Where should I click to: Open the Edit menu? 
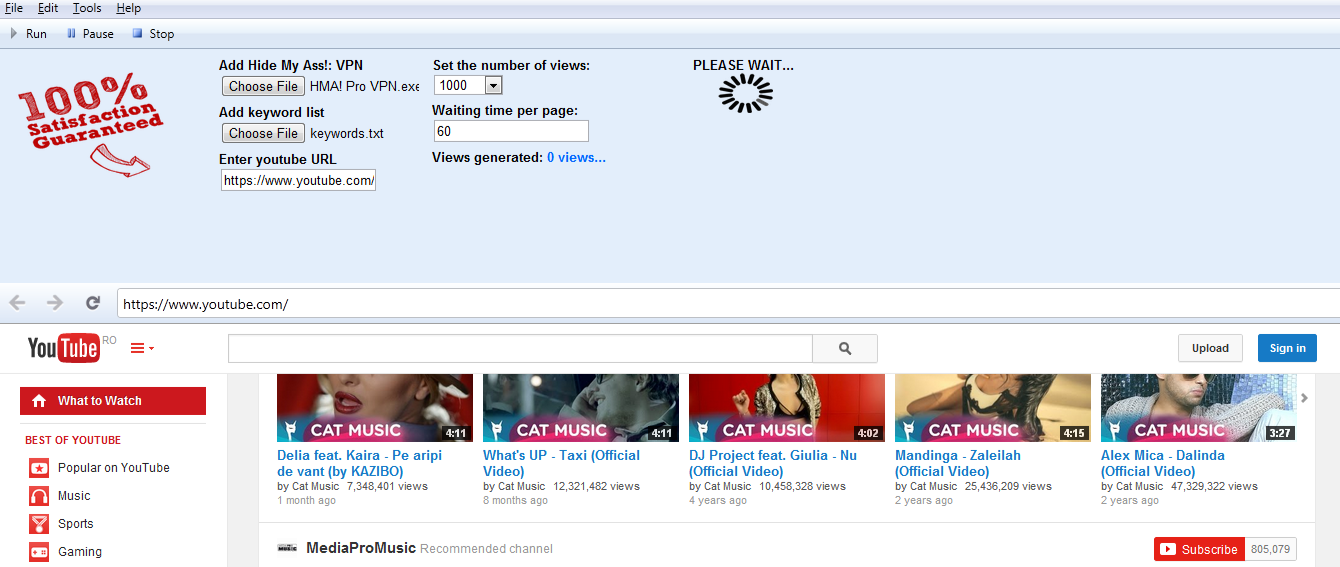pos(48,8)
